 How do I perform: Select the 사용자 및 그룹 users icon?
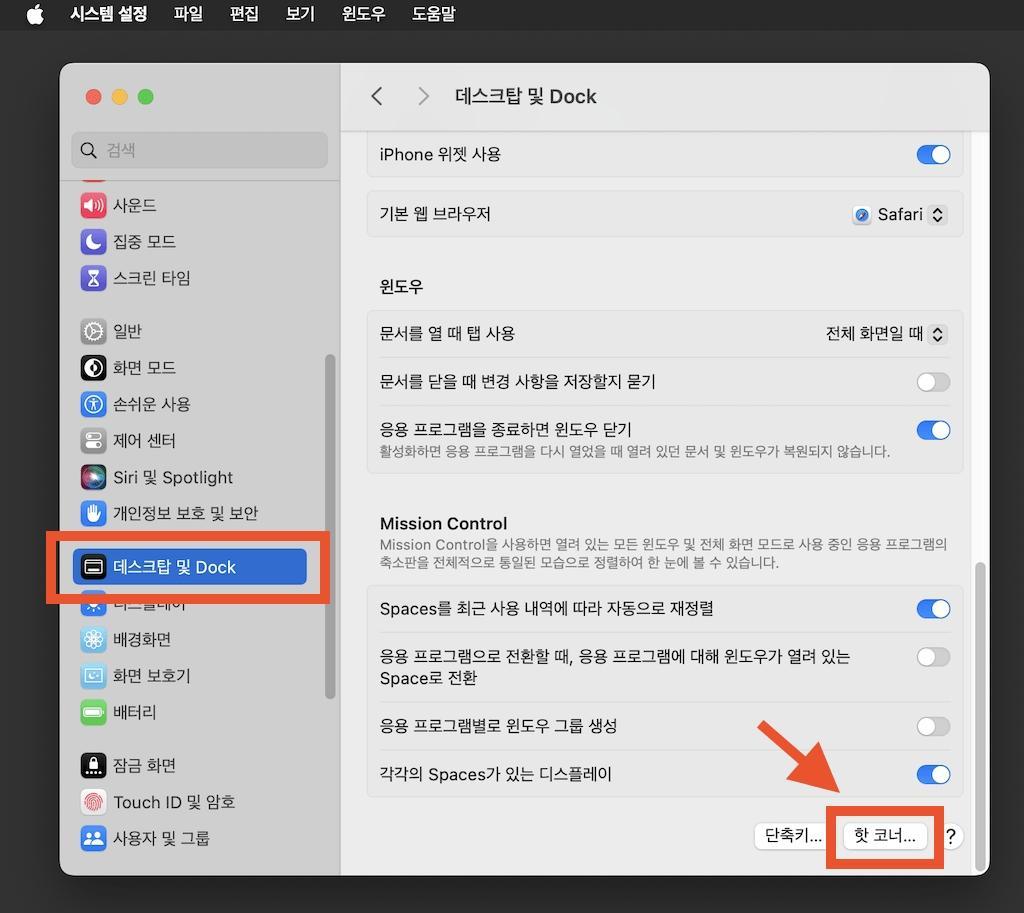pos(93,838)
